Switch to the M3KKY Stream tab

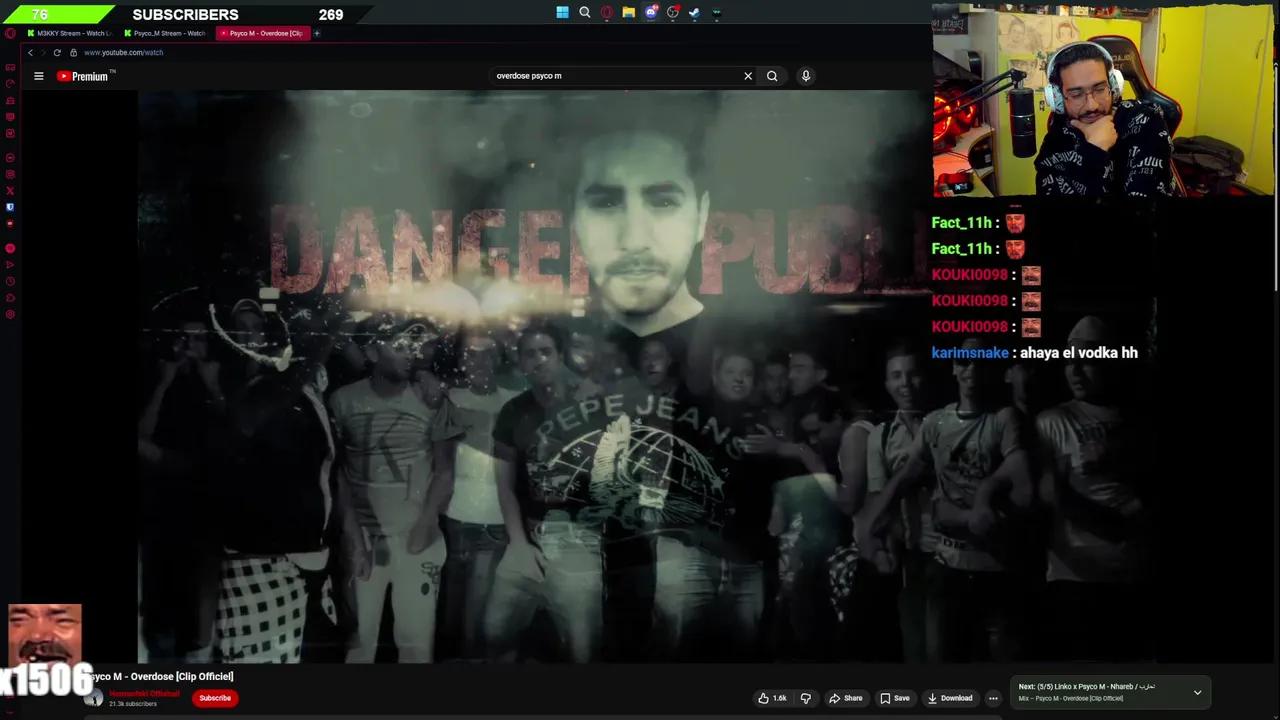point(68,33)
